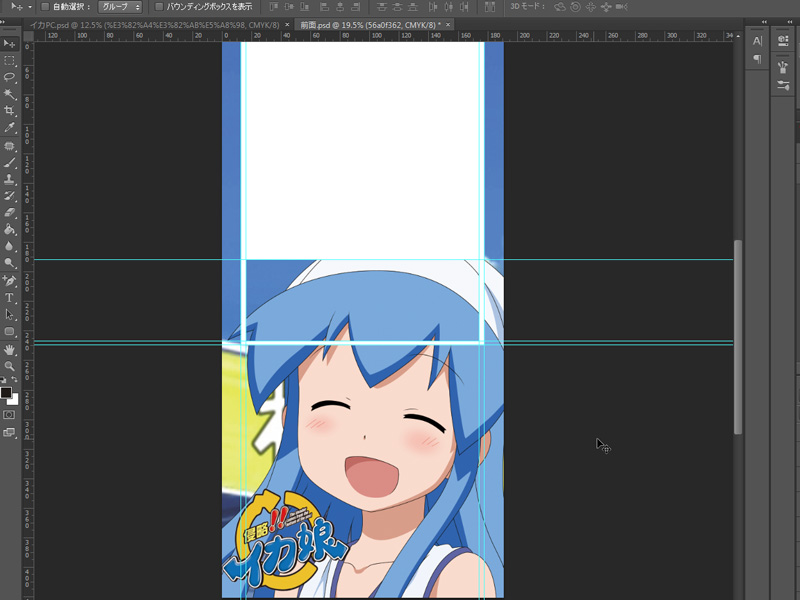800x600 pixels.
Task: Enable the 自動選択 checkbox
Action: (45, 7)
